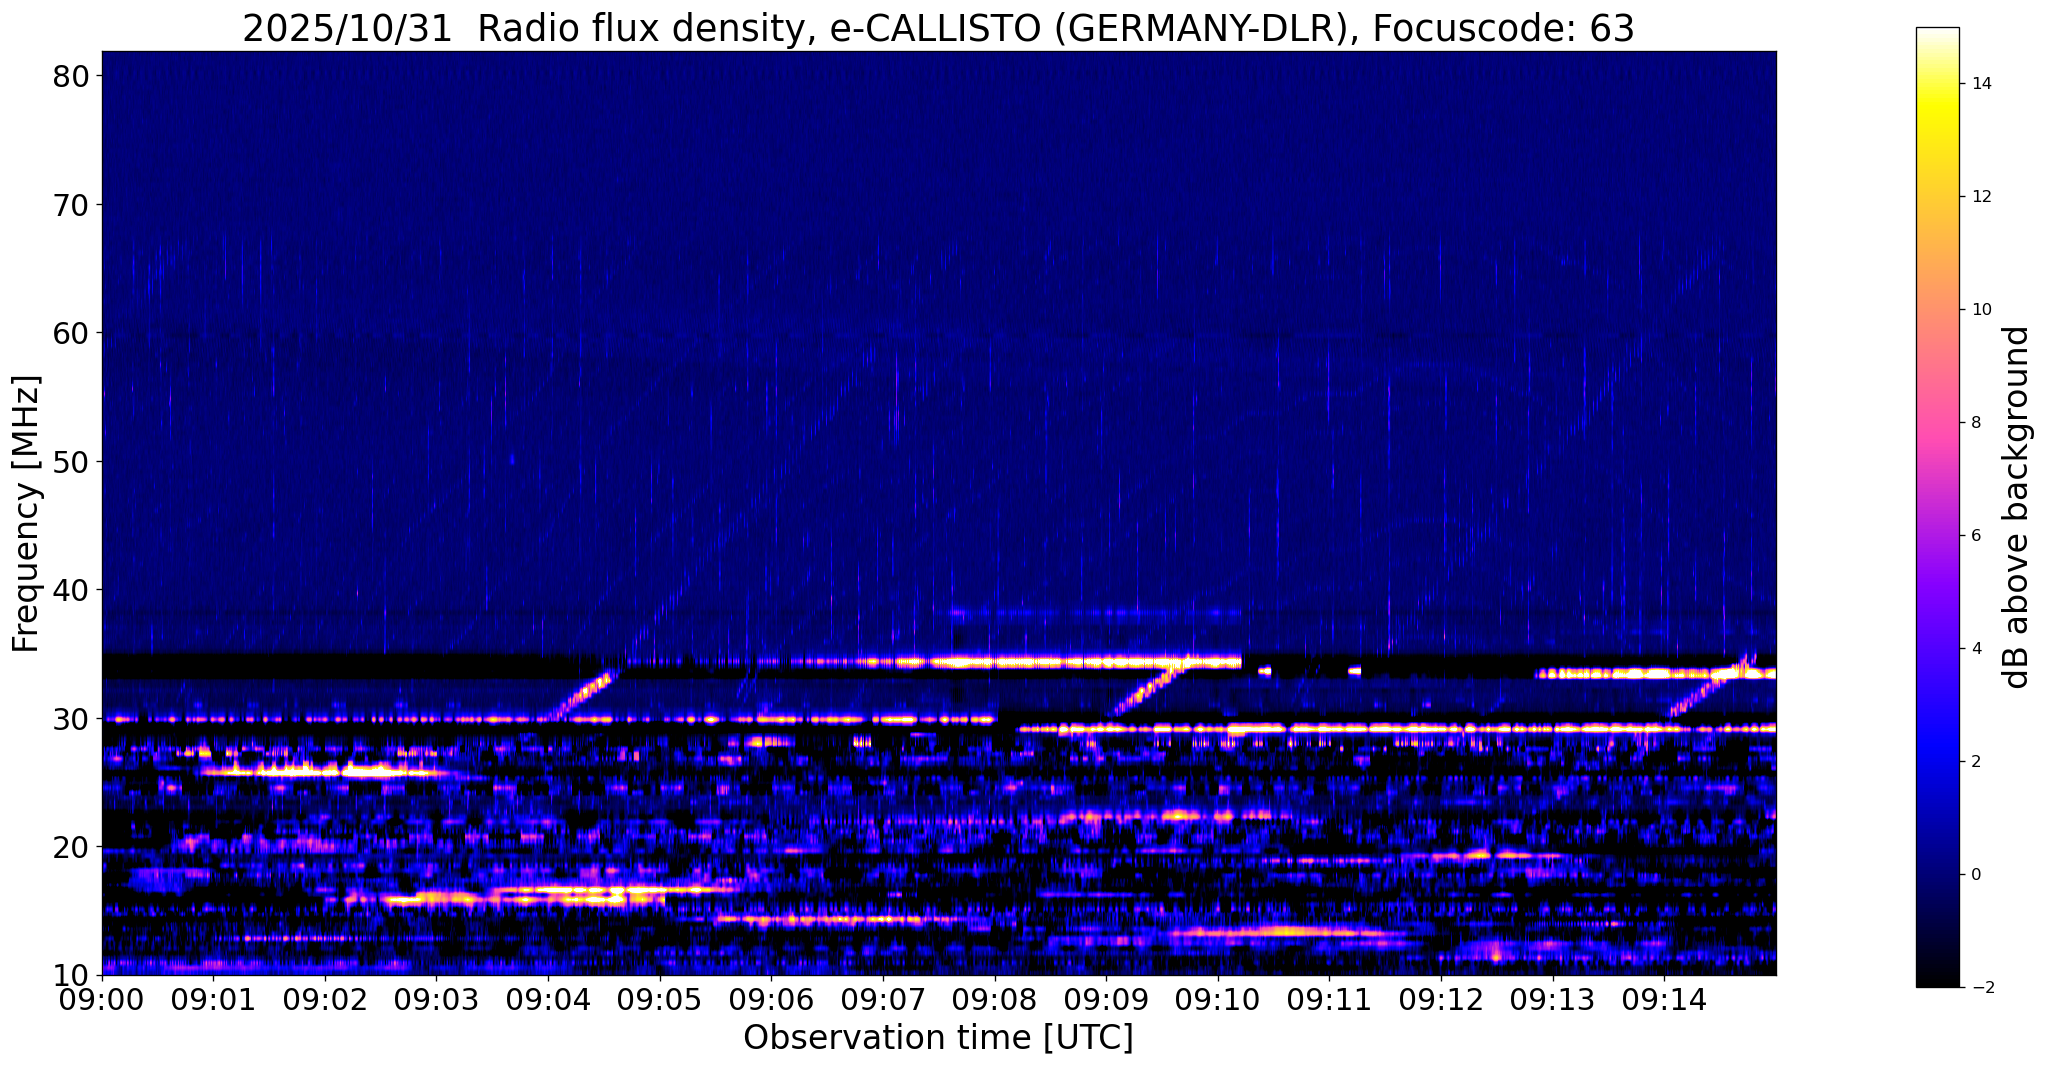Select the 09:01 time tick label
Screen dimensions: 2047x1067
pyautogui.click(x=214, y=999)
